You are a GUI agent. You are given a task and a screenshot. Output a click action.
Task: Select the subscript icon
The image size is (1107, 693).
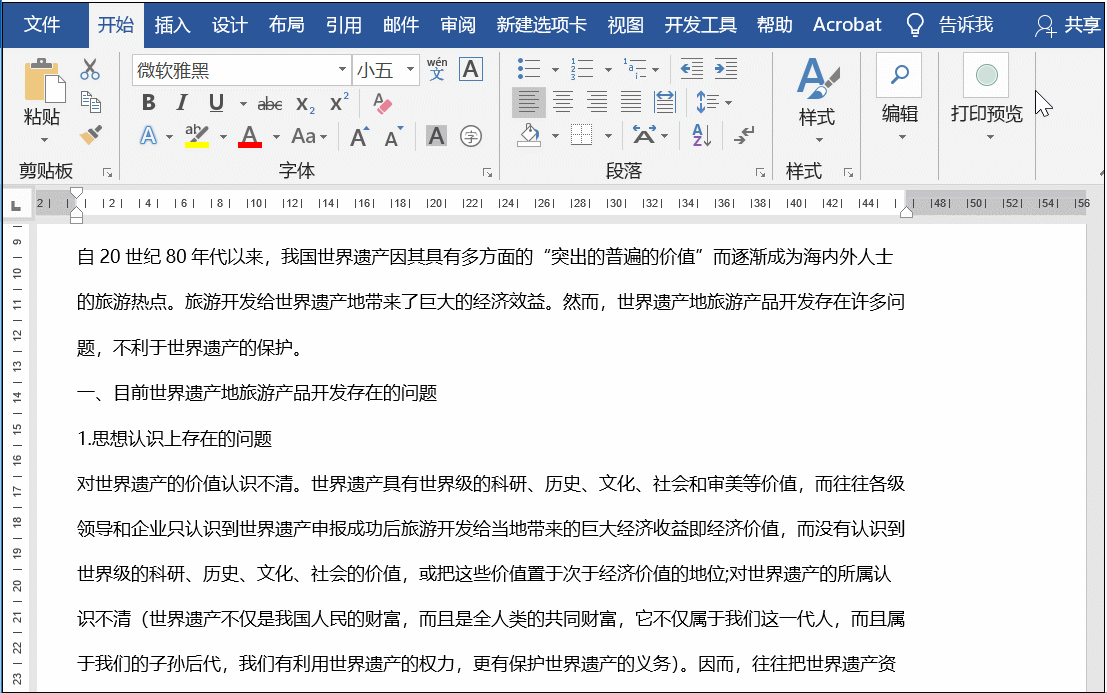tap(304, 103)
